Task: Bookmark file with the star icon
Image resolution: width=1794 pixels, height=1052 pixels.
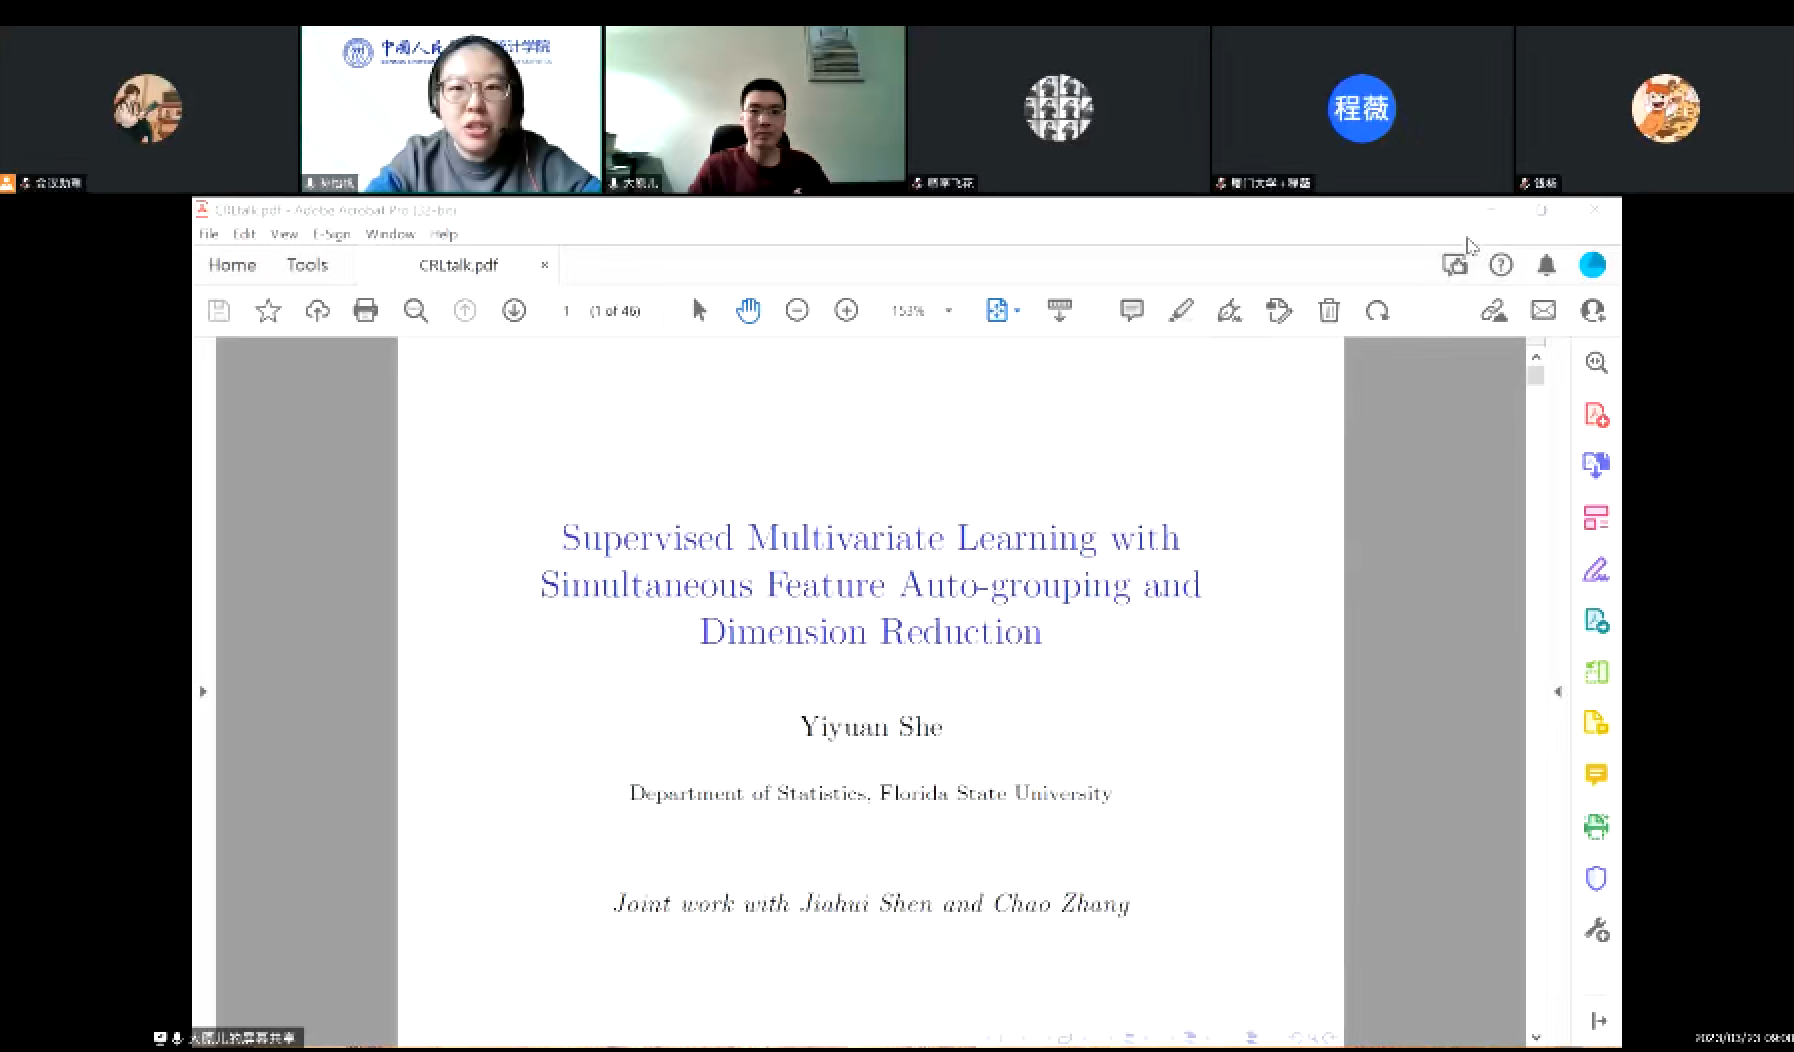Action: click(x=268, y=311)
